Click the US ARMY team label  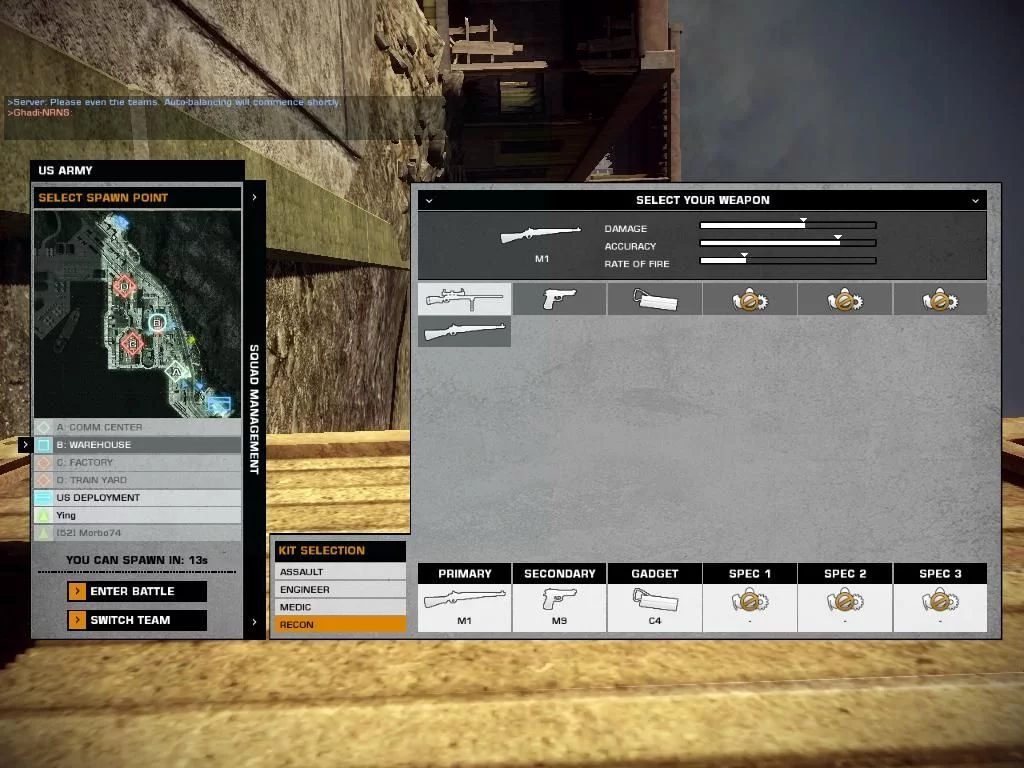tap(65, 170)
